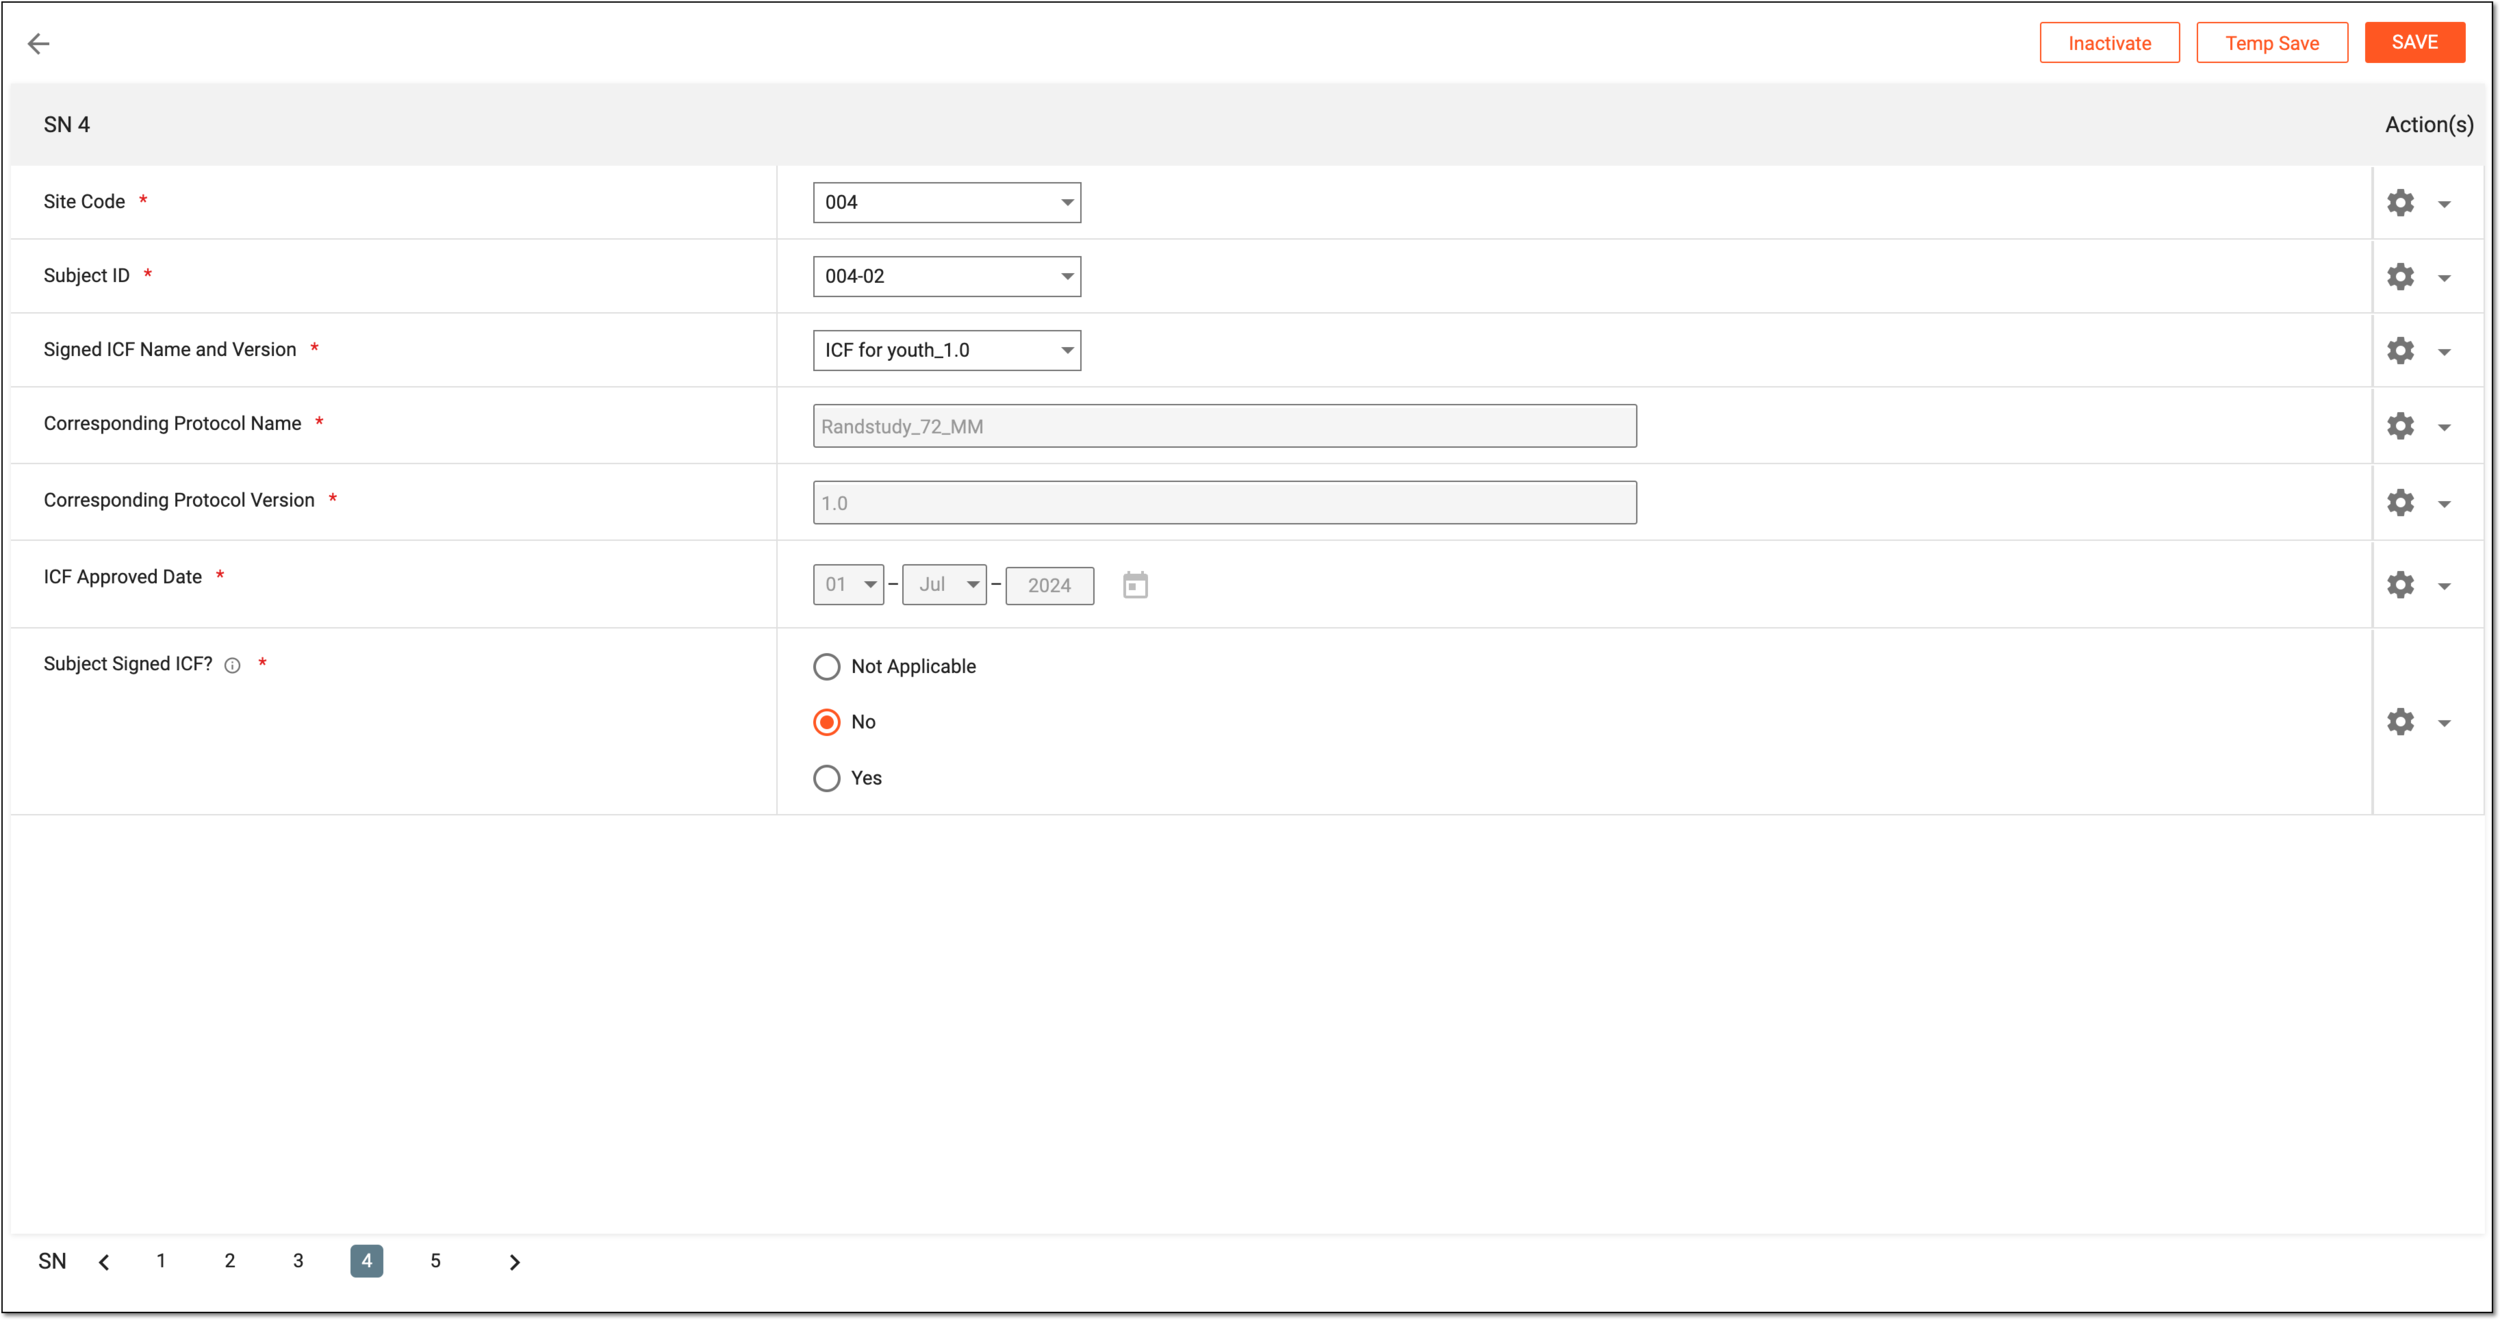2500x1320 pixels.
Task: Expand action arrow beside Signed ICF Name gear
Action: click(2444, 352)
